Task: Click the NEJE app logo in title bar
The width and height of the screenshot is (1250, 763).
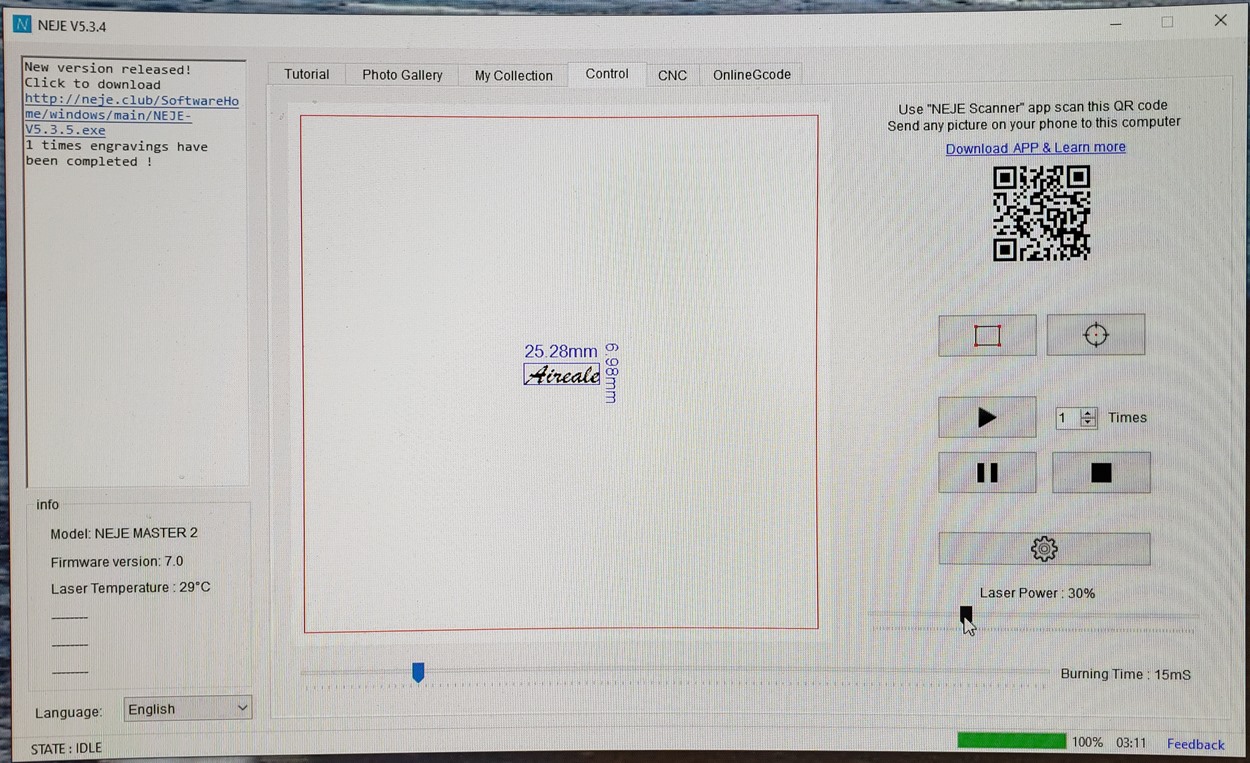Action: (23, 25)
